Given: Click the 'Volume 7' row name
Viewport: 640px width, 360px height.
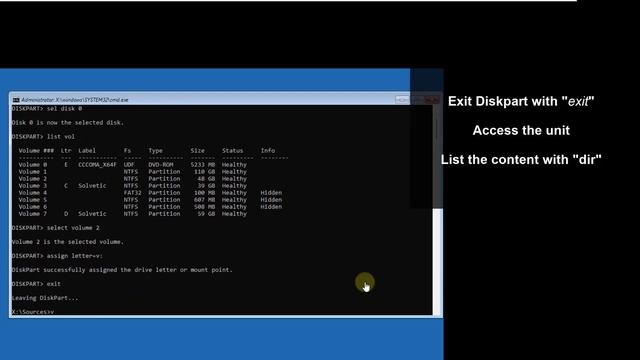Looking at the screenshot, I should [x=33, y=214].
